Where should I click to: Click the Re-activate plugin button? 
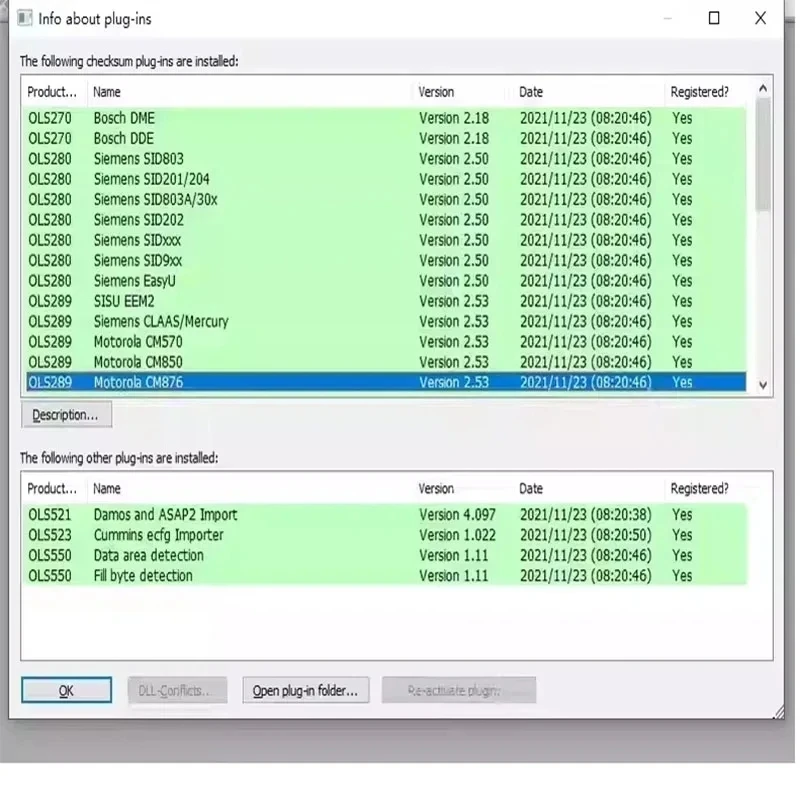pos(459,690)
